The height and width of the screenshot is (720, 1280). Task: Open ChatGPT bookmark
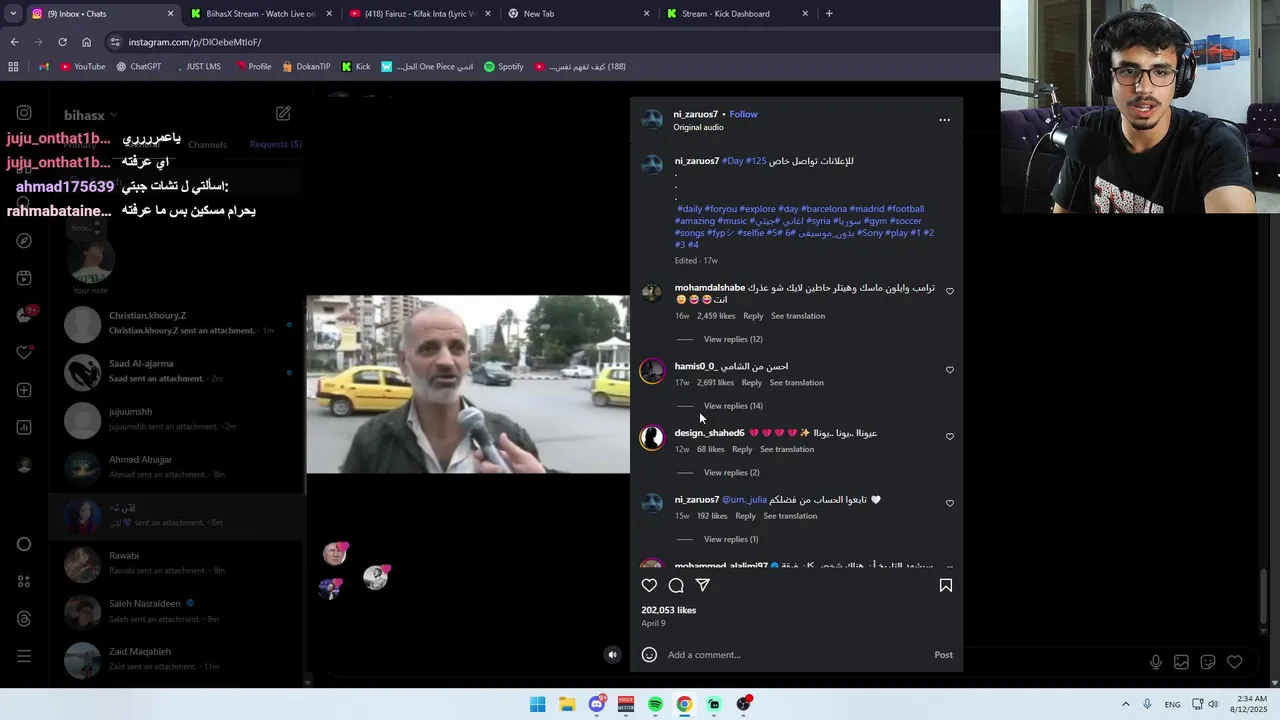tap(138, 67)
